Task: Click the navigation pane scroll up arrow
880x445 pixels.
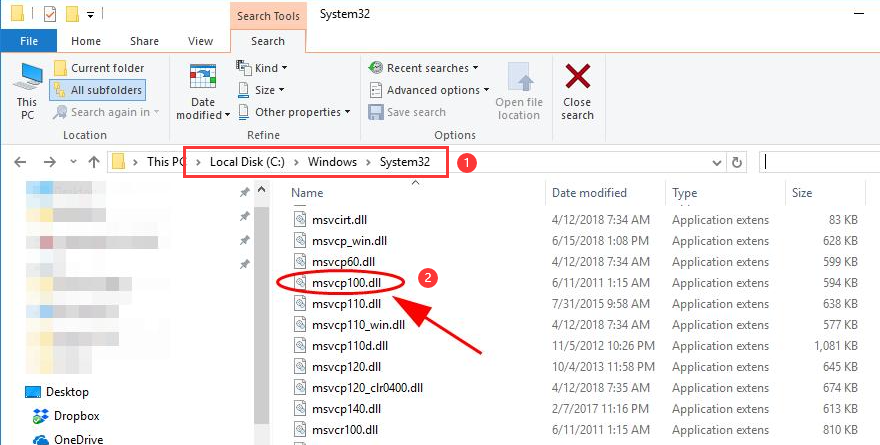Action: pyautogui.click(x=262, y=191)
